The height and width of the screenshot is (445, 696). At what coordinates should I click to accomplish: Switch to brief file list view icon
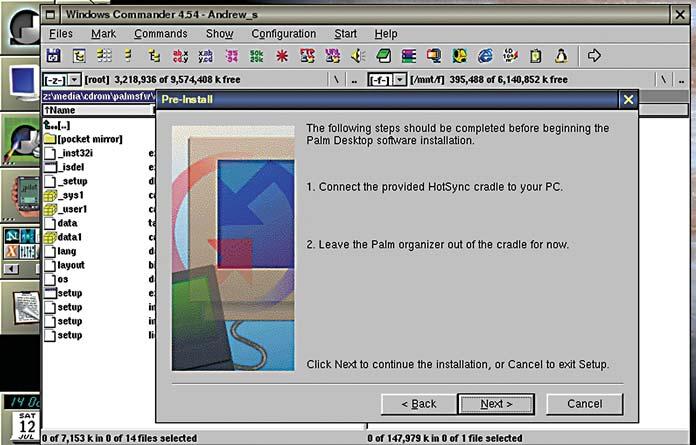pos(104,56)
